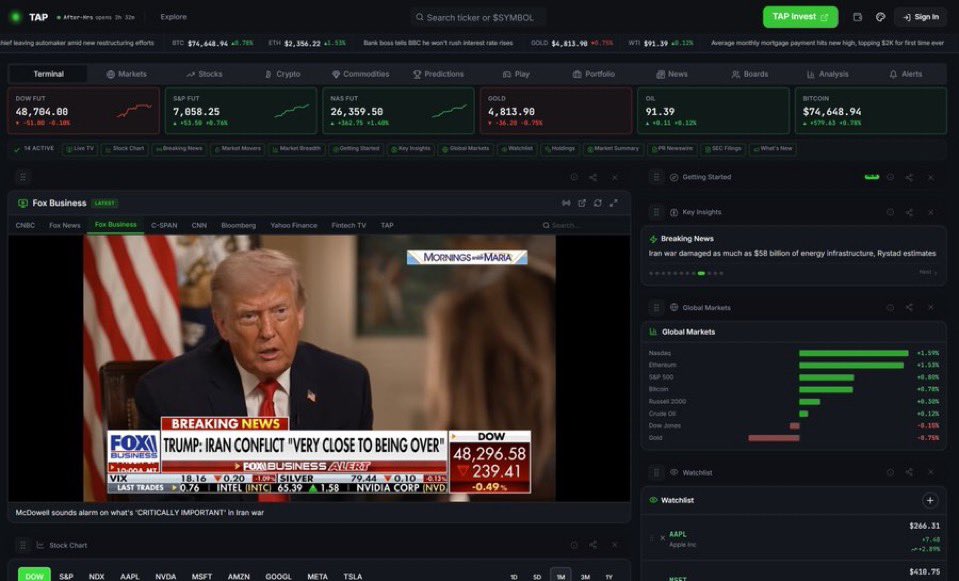Expand Fox Business player to fullscreen
This screenshot has height=581, width=959.
[613, 203]
